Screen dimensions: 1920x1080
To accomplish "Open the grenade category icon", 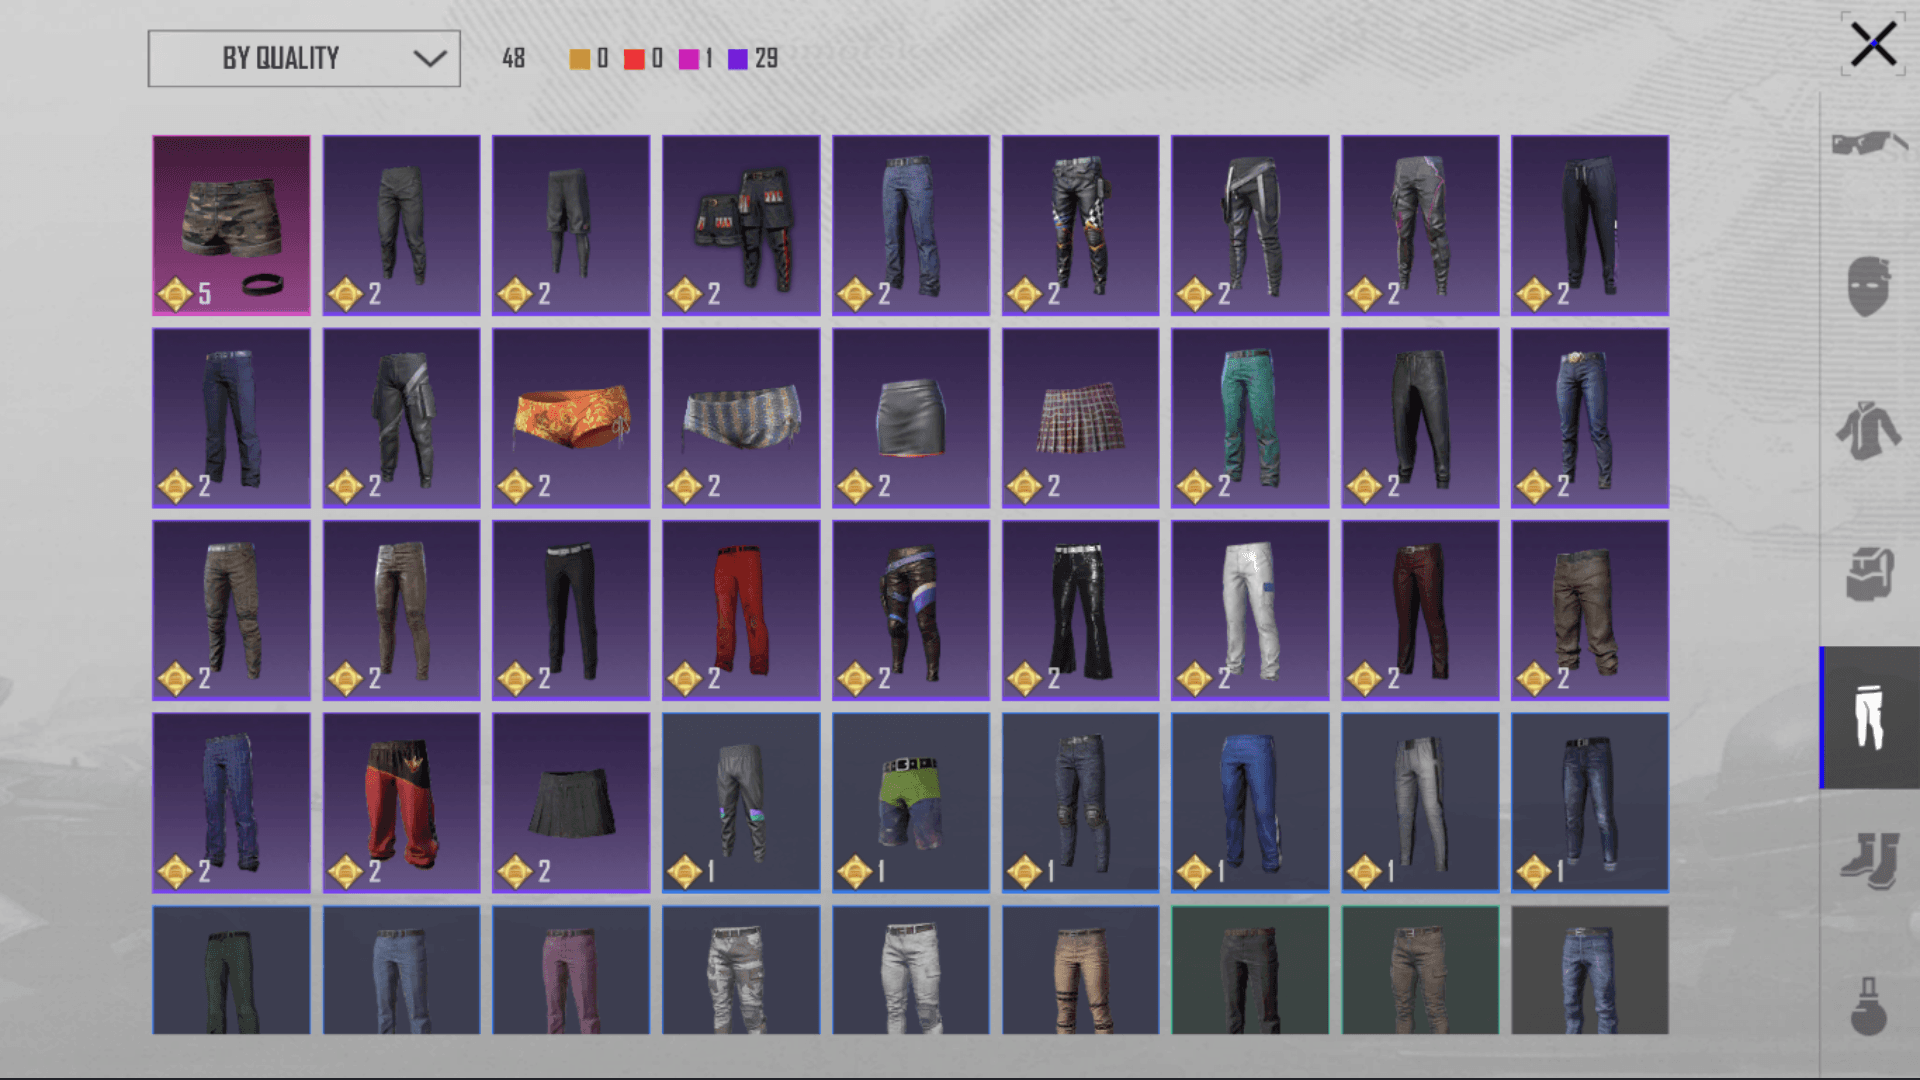I will point(1868,1005).
